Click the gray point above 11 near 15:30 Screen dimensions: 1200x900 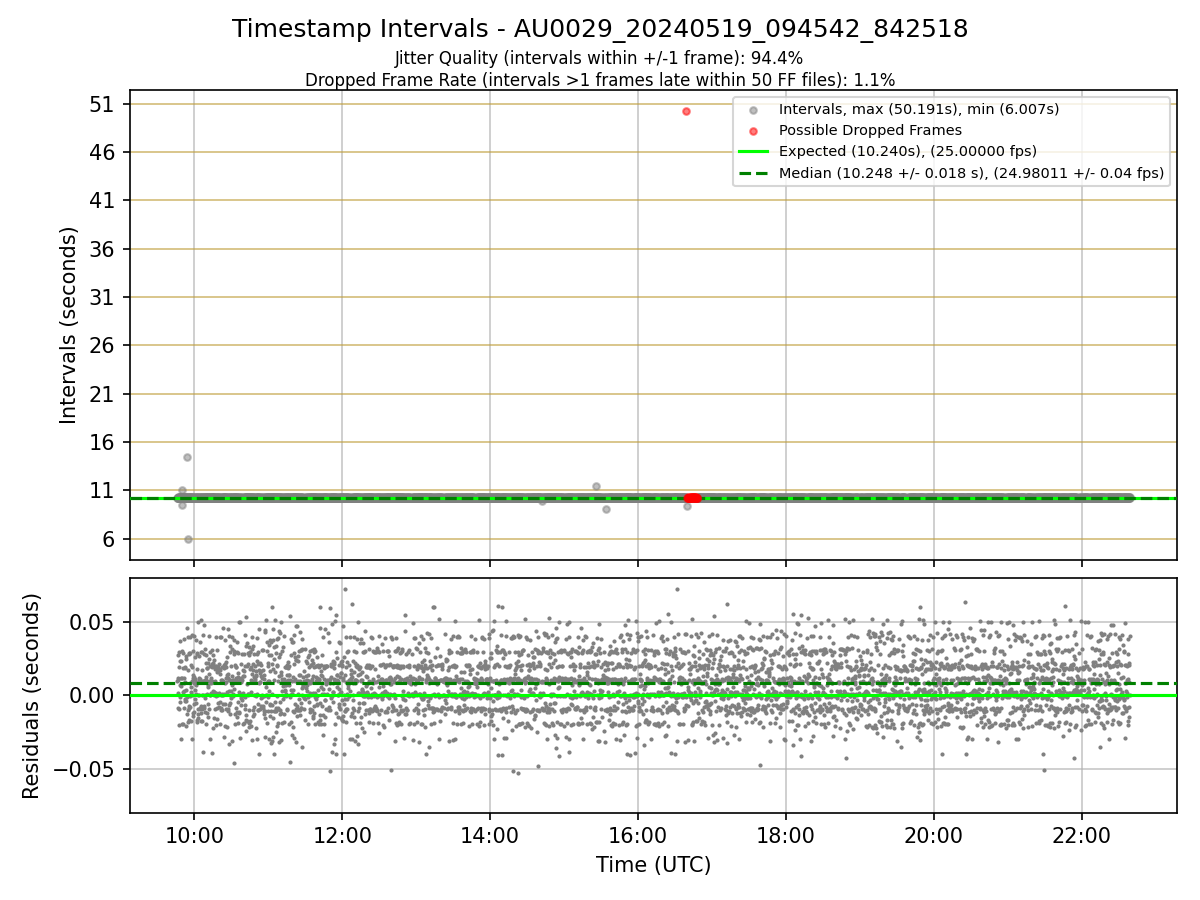(x=596, y=486)
